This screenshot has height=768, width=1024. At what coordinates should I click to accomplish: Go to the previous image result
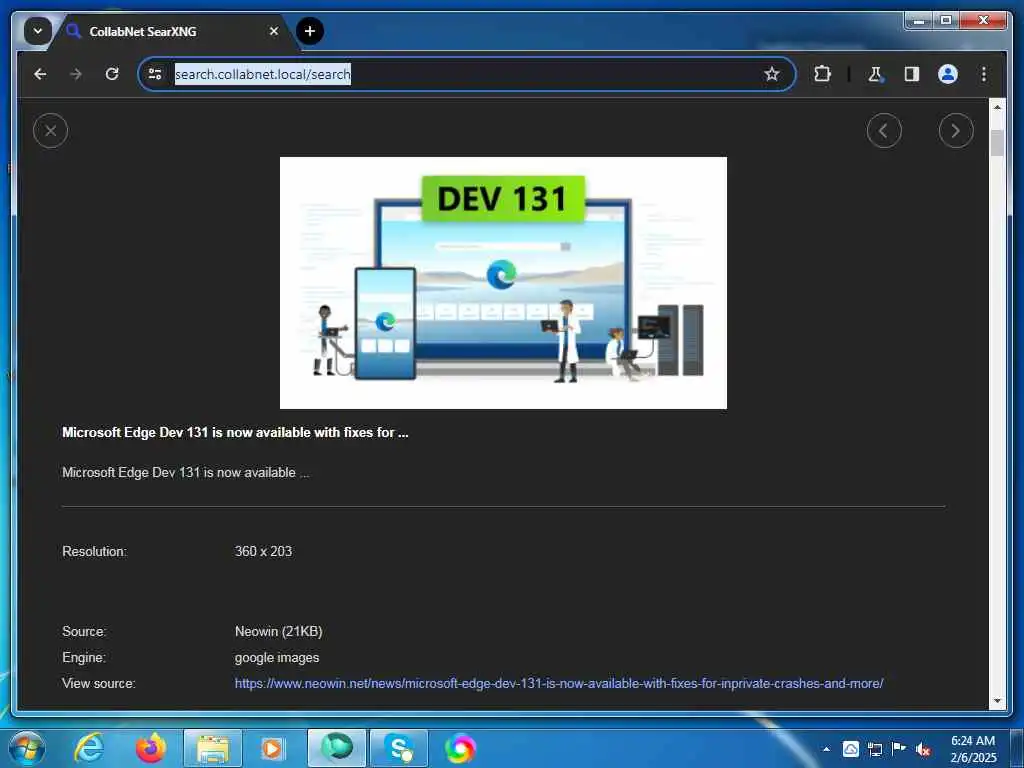884,131
